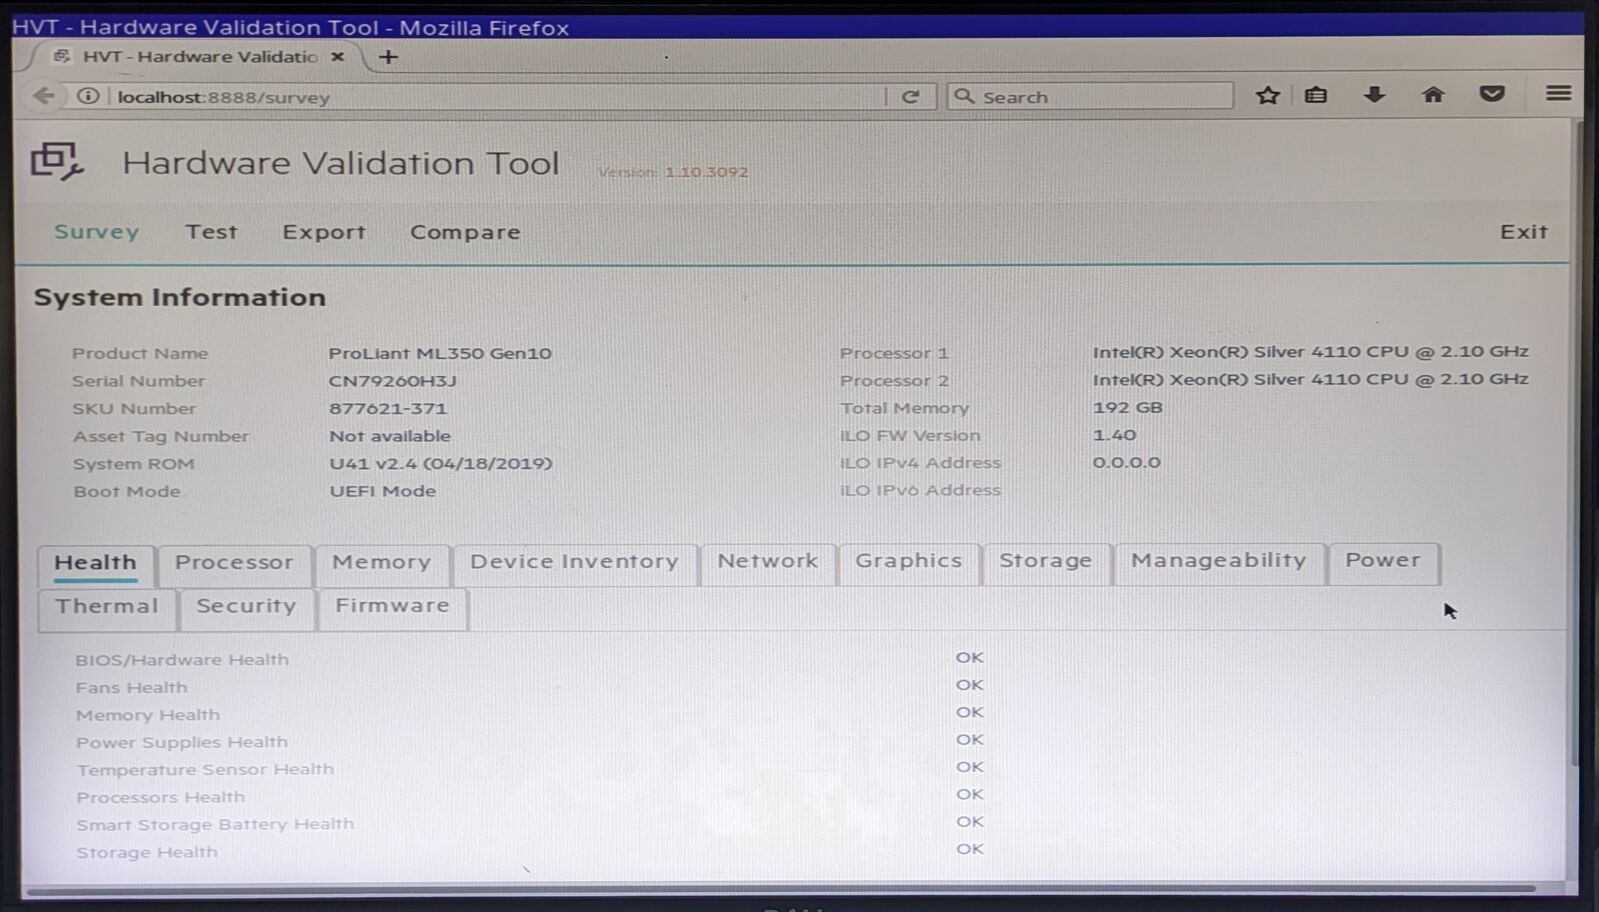Click the Pocket icon in toolbar

pos(1492,94)
